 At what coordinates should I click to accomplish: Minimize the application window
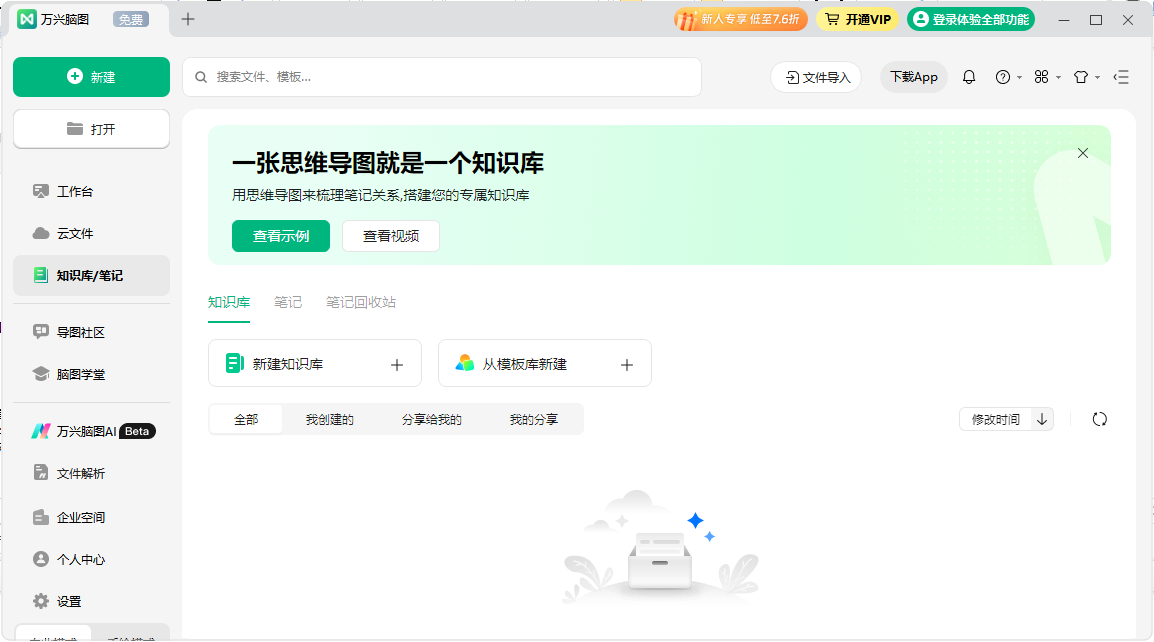(1063, 20)
